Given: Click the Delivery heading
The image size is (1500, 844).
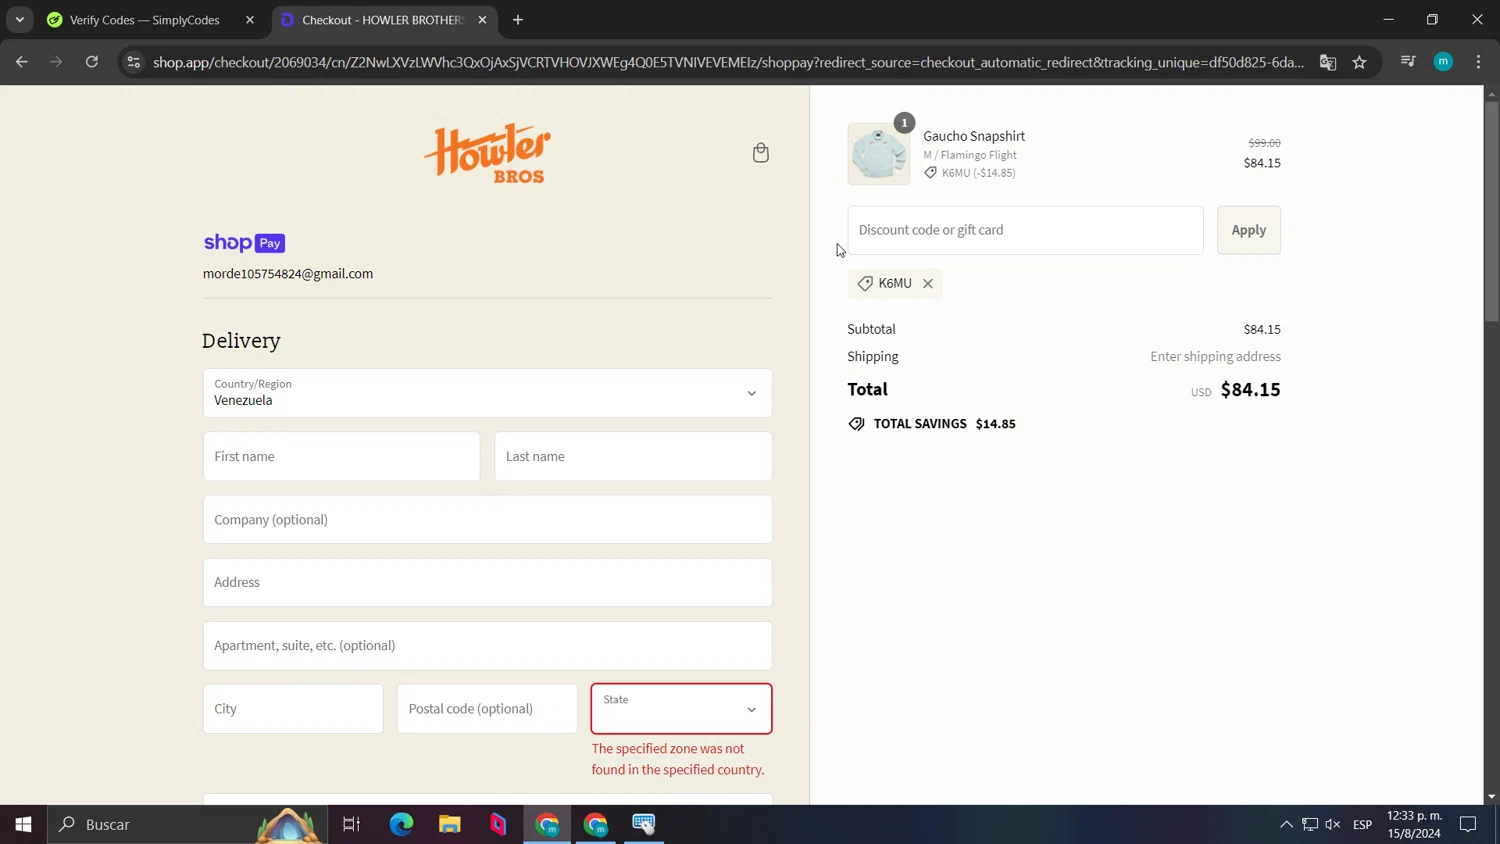Looking at the screenshot, I should (241, 341).
